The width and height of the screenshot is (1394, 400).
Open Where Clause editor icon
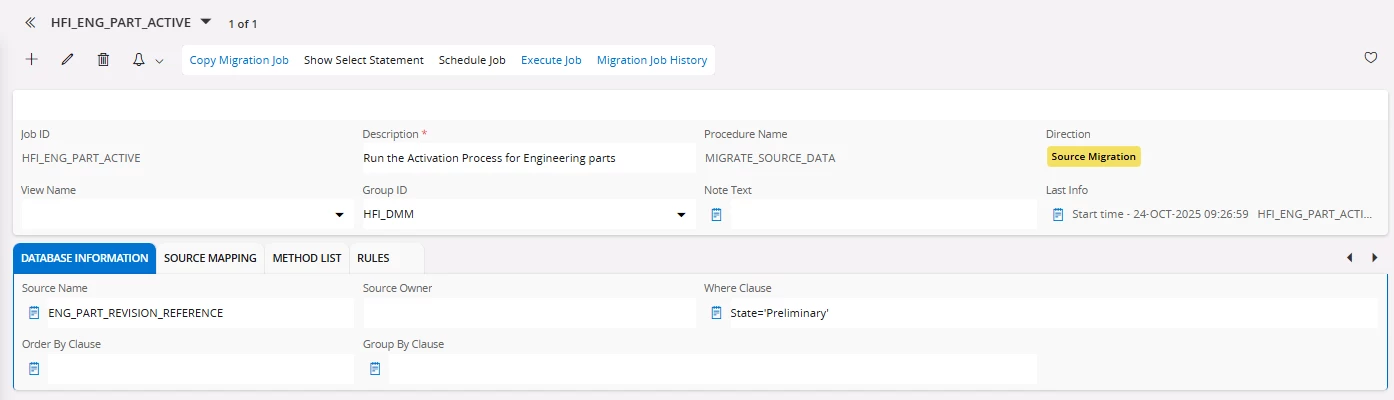[716, 313]
